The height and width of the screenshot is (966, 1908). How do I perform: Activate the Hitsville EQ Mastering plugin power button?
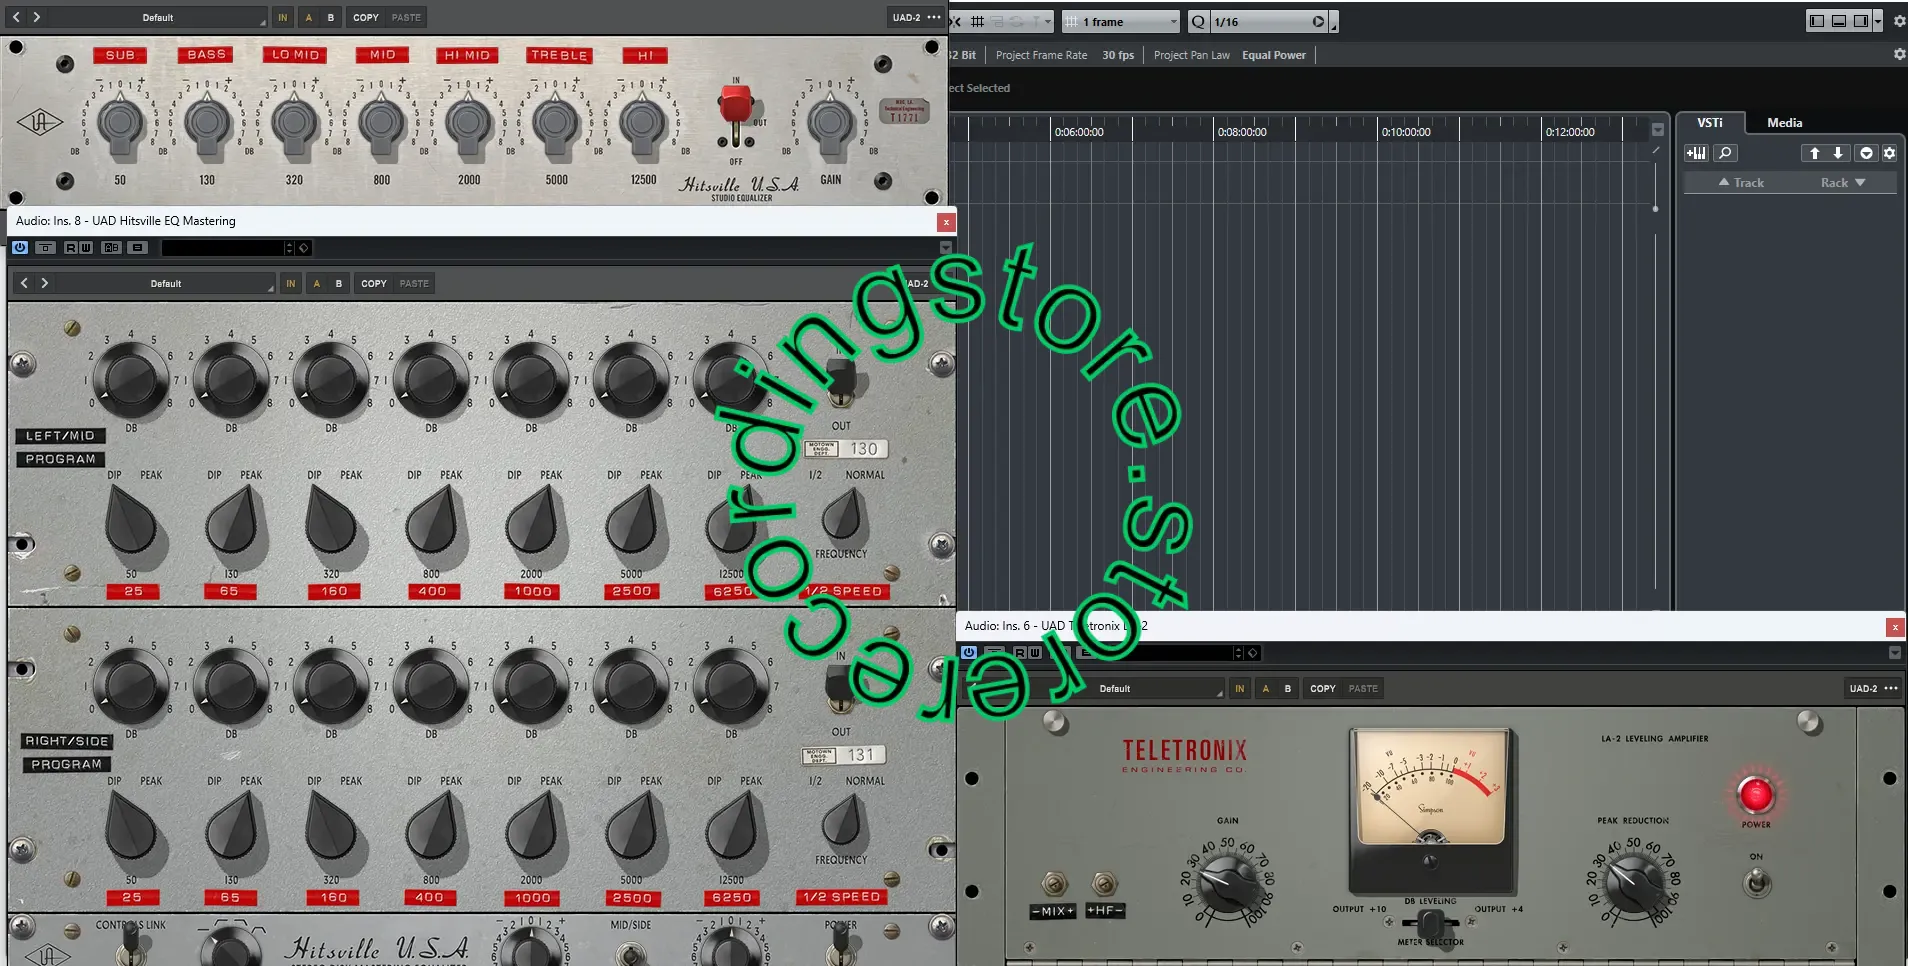20,247
